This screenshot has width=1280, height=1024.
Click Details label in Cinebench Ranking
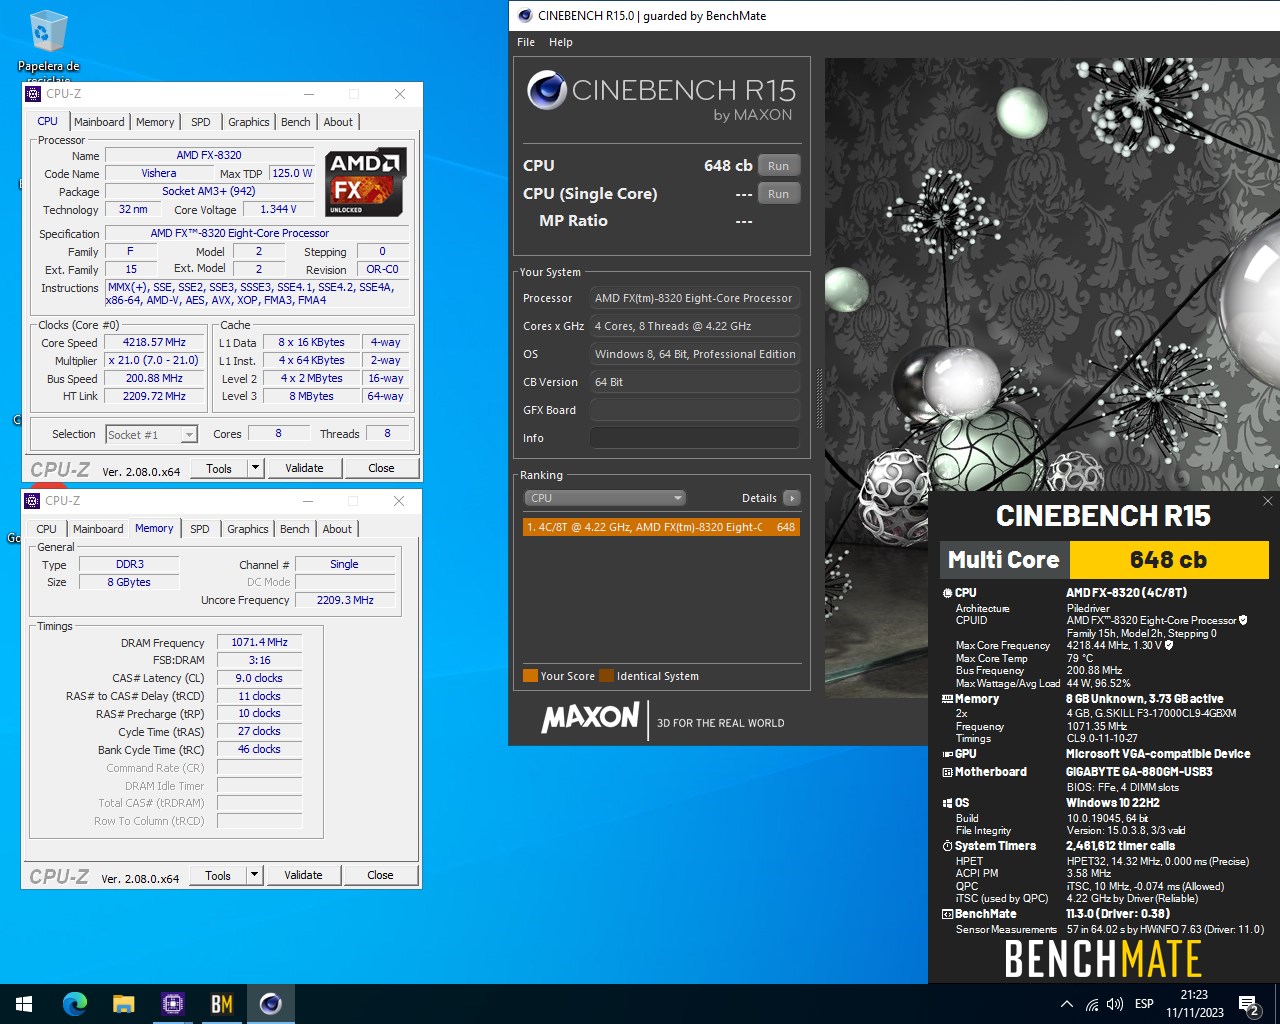pos(759,498)
